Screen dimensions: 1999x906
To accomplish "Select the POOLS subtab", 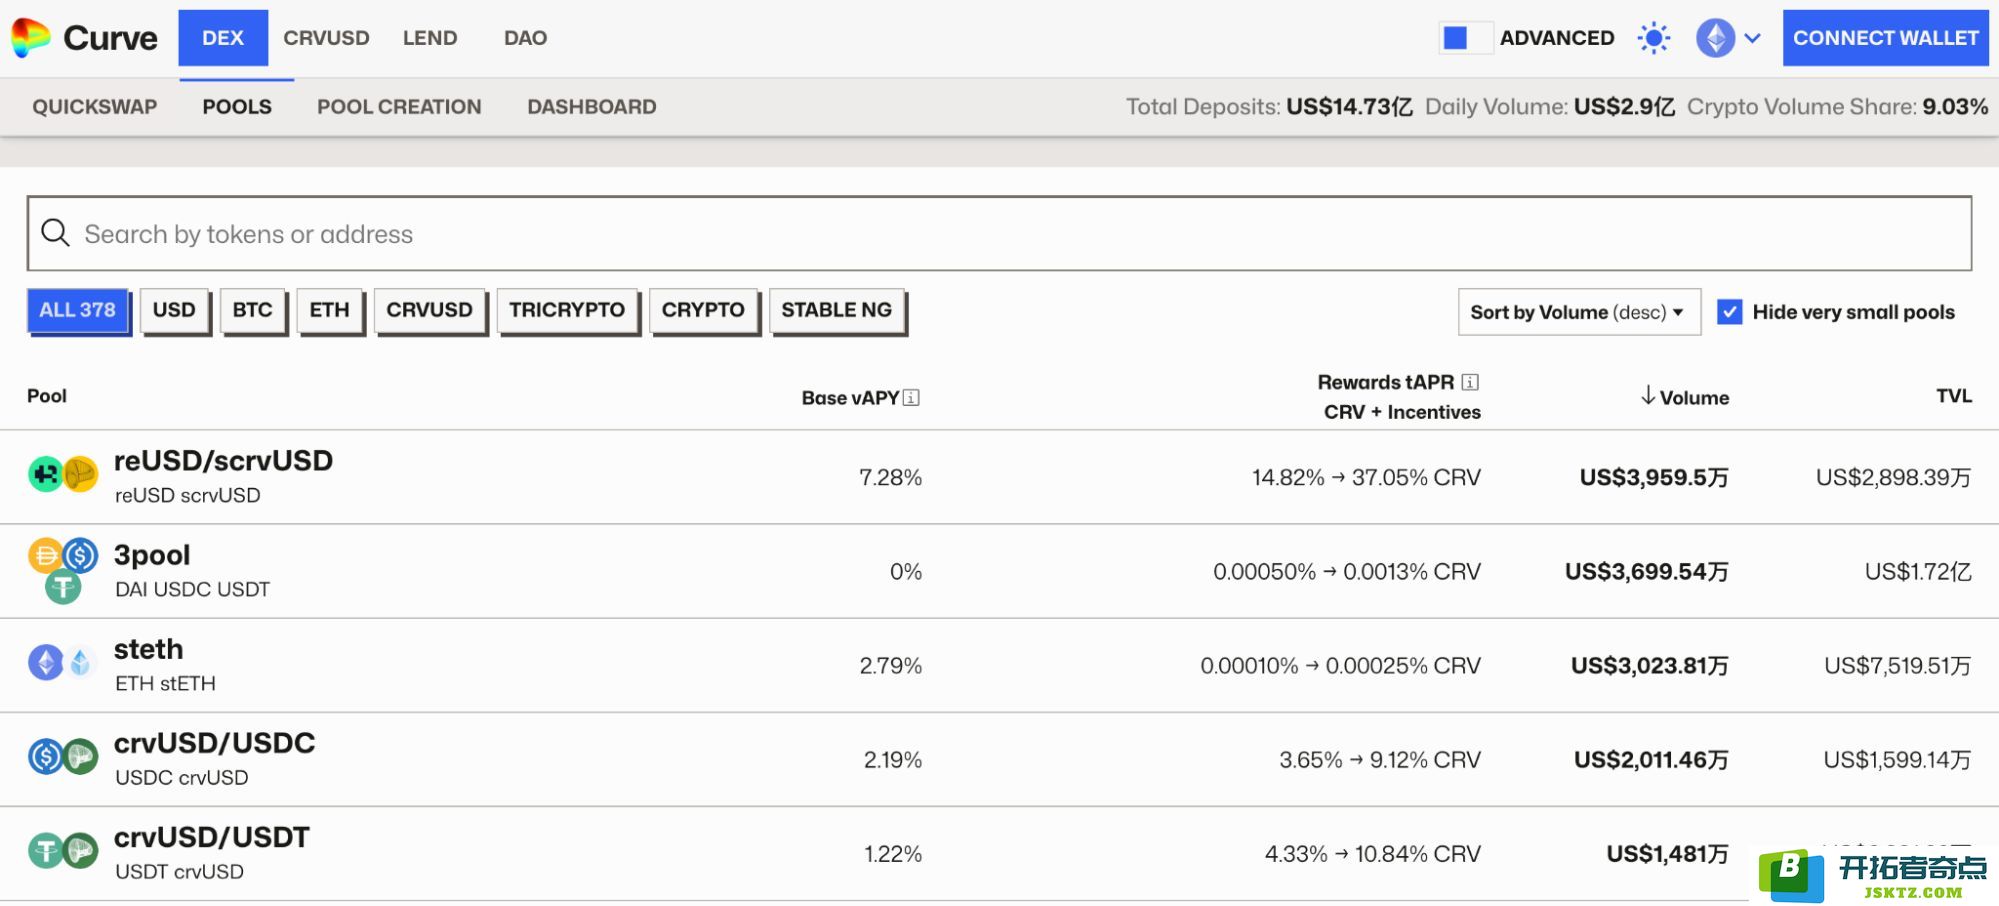I will coord(237,106).
